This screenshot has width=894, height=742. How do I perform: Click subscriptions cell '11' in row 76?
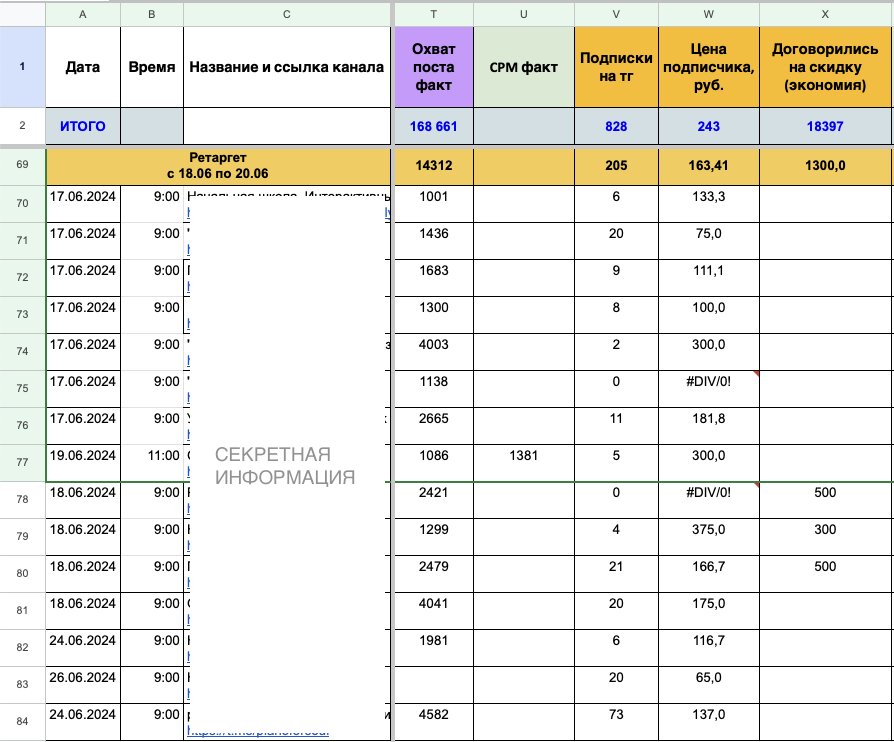616,426
